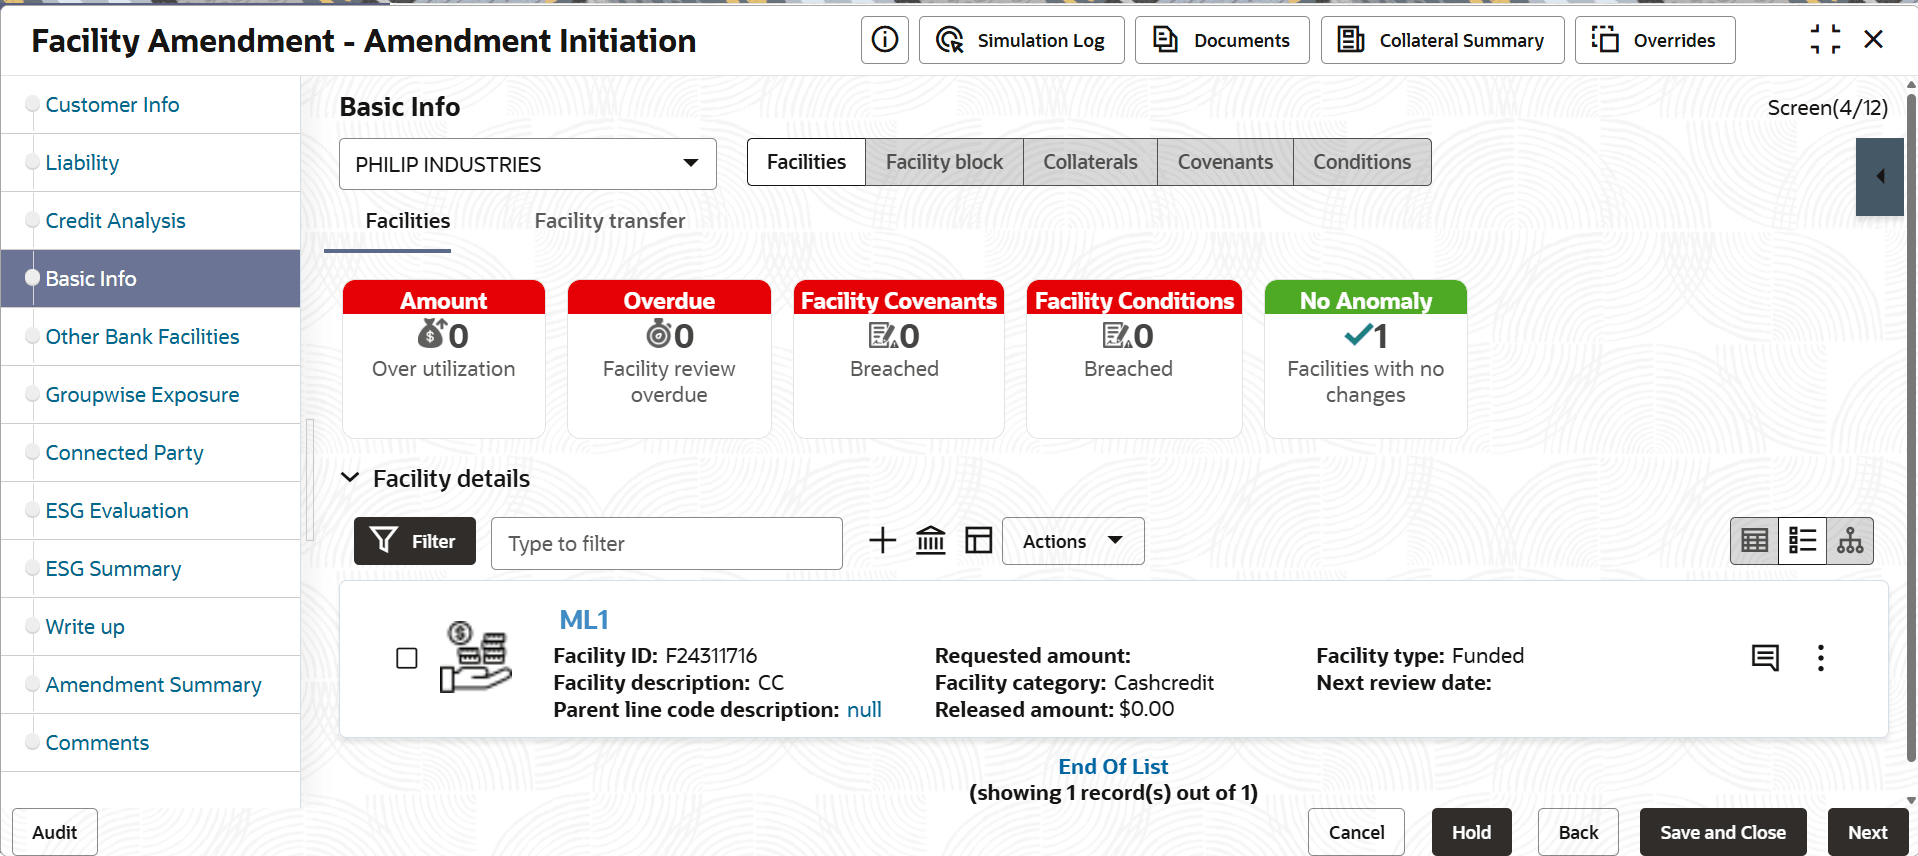Expand the right side panel arrow
This screenshot has width=1918, height=856.
[1880, 176]
